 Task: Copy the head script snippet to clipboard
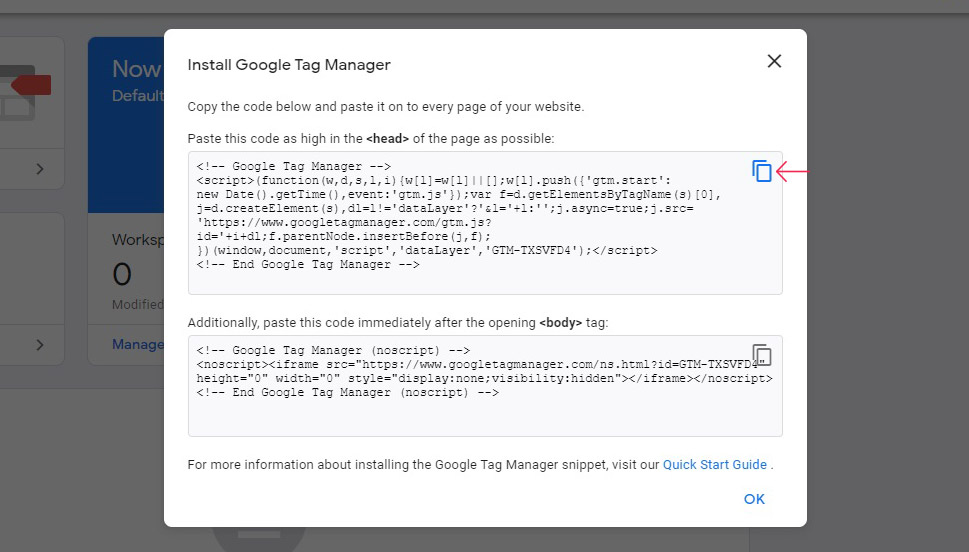762,171
